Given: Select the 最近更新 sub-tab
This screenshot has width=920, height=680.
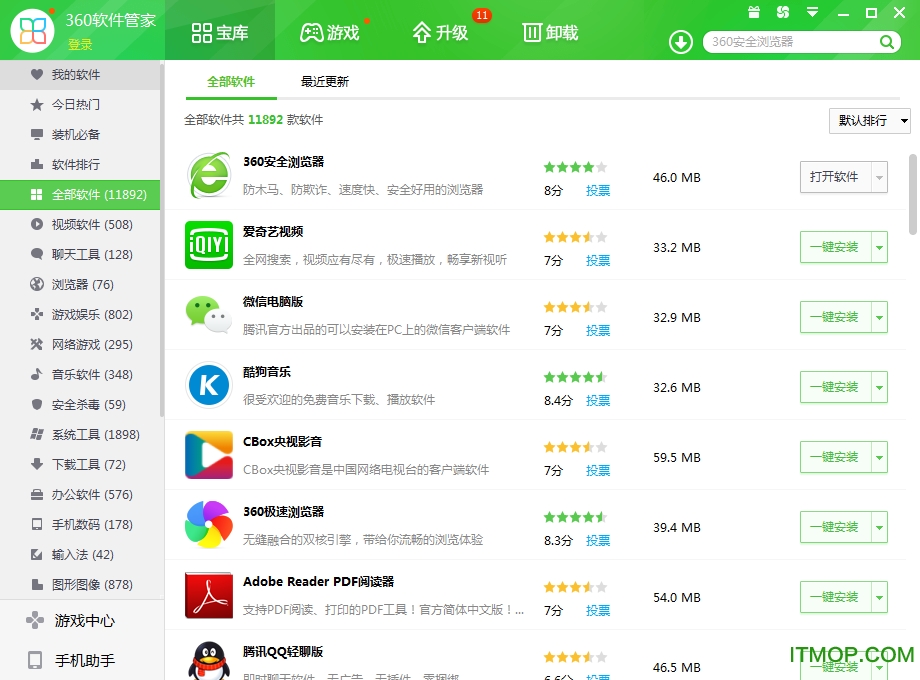Looking at the screenshot, I should [x=324, y=82].
